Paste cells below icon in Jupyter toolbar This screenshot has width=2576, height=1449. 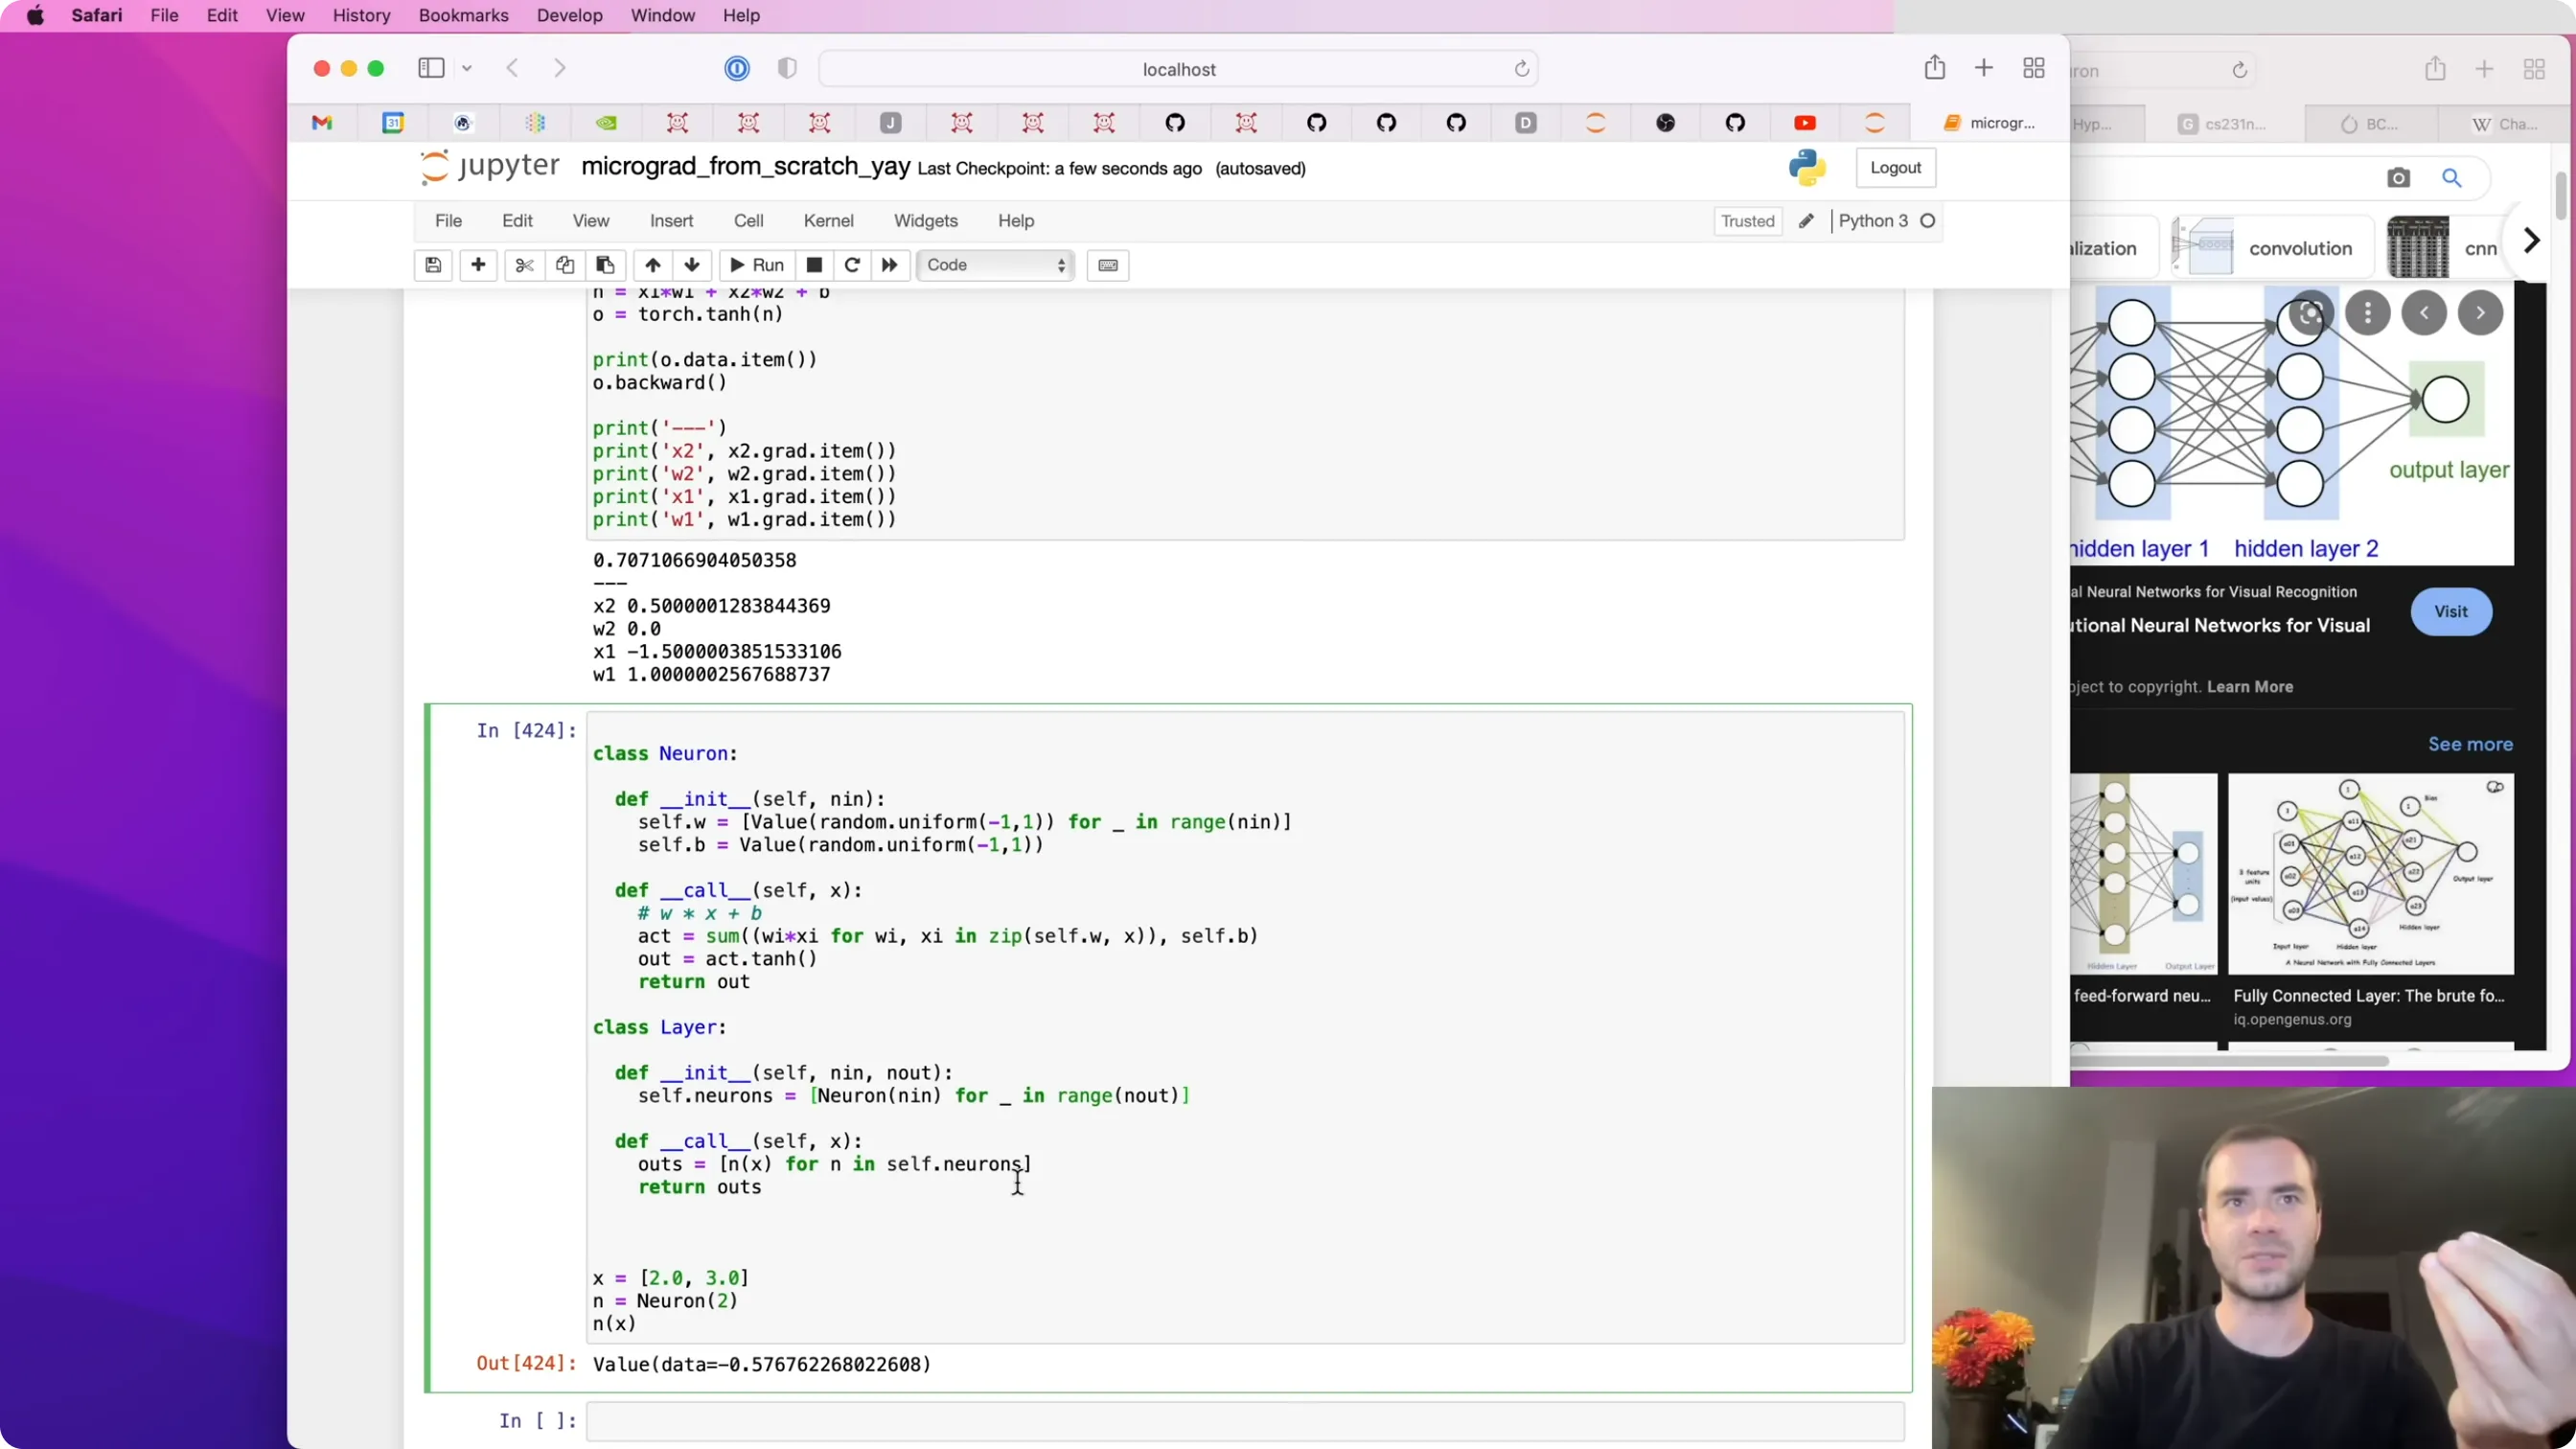point(605,265)
